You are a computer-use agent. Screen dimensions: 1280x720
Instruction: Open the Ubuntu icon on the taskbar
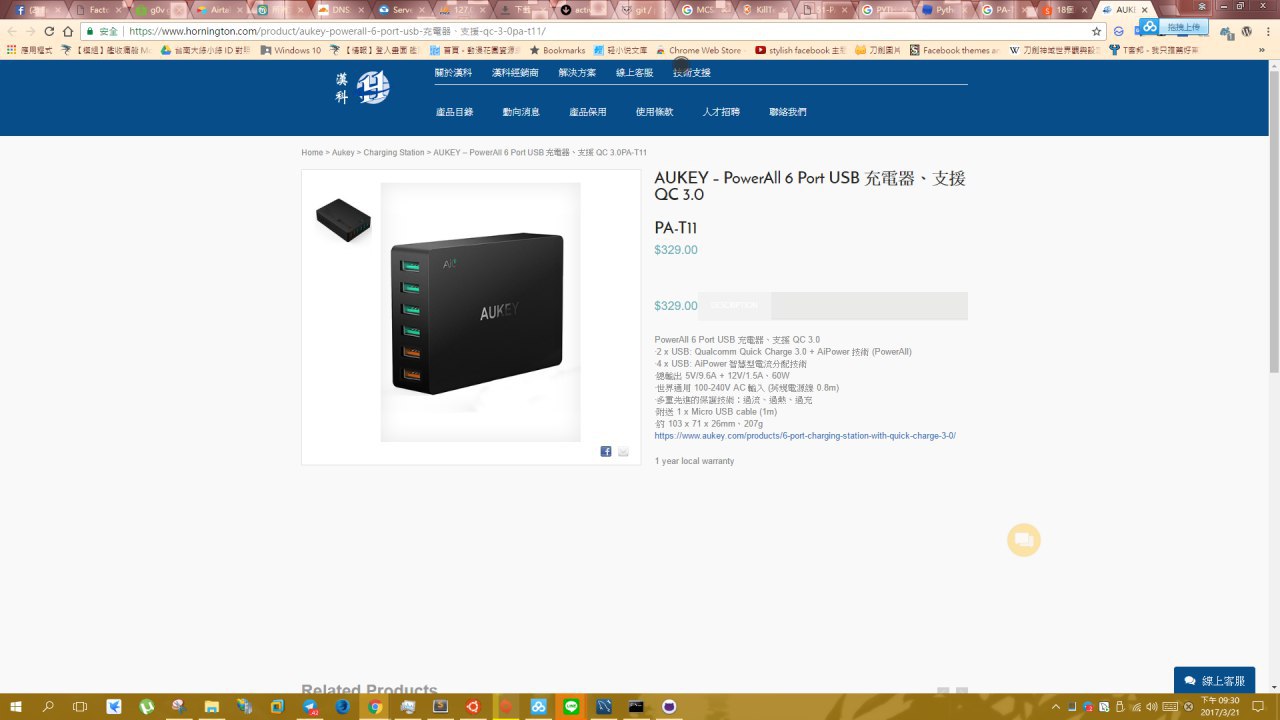pos(473,706)
